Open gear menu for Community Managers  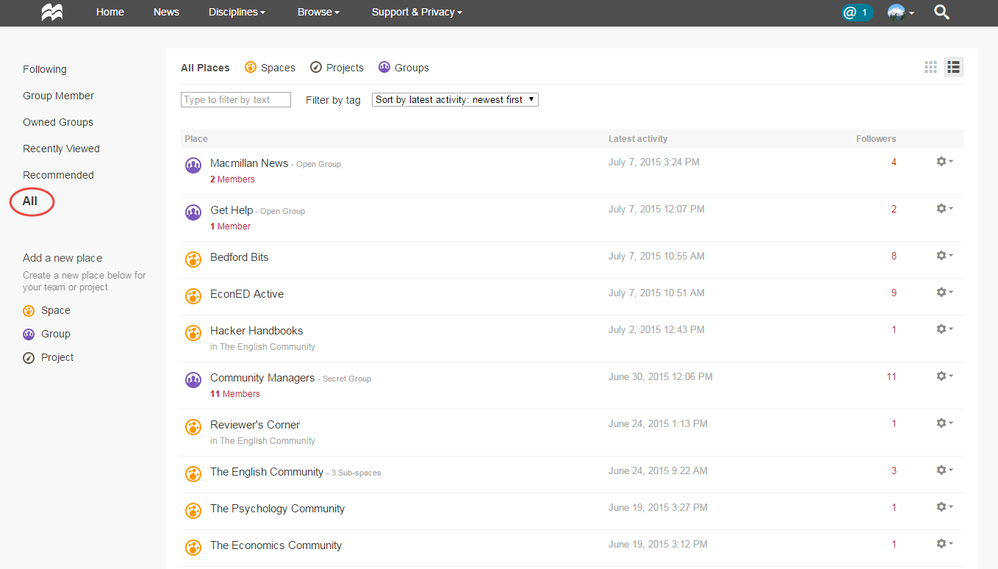point(945,376)
